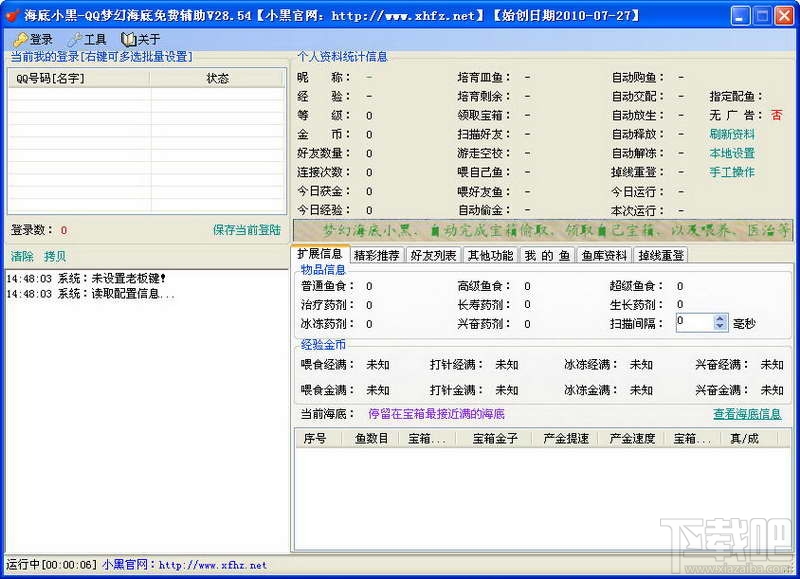
Task: Open the 登录 login menu
Action: (33, 39)
